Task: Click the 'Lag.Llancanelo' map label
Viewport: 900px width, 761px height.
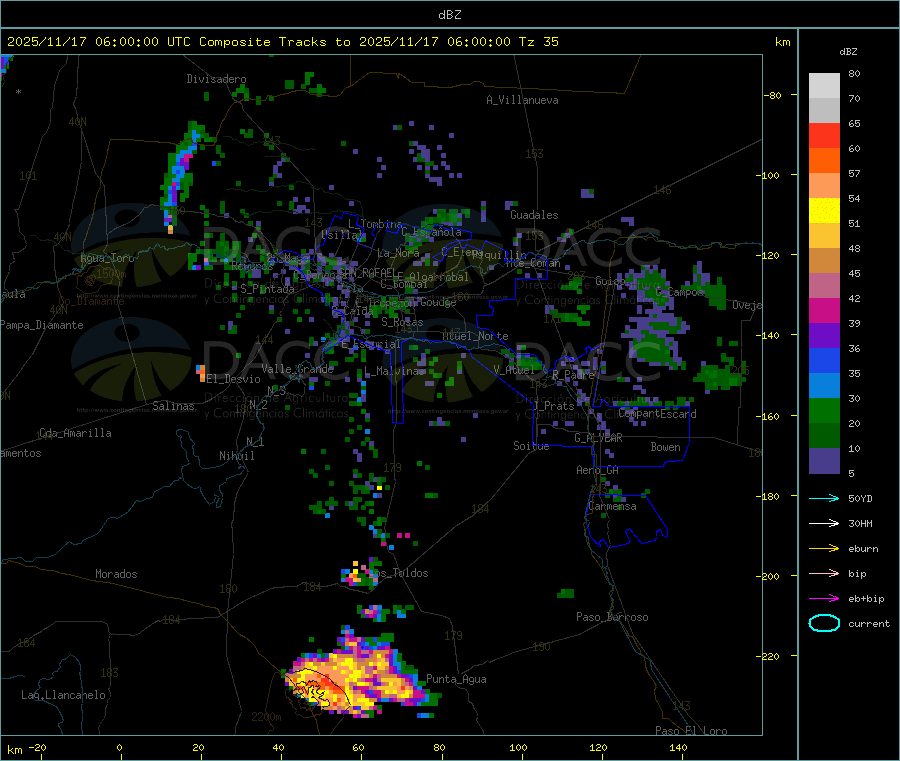Action: pyautogui.click(x=64, y=695)
